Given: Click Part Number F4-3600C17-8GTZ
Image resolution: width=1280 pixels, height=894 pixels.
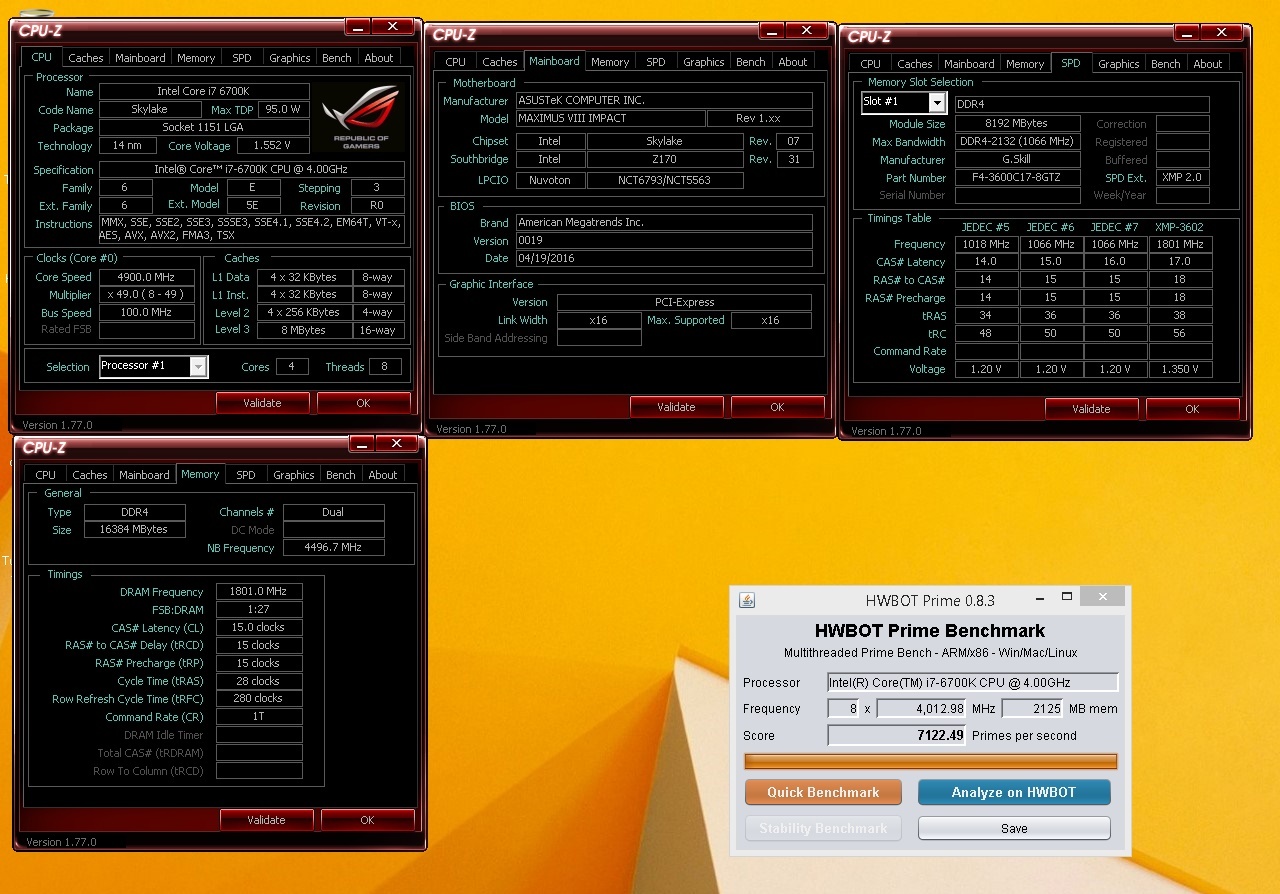Looking at the screenshot, I should point(1017,178).
